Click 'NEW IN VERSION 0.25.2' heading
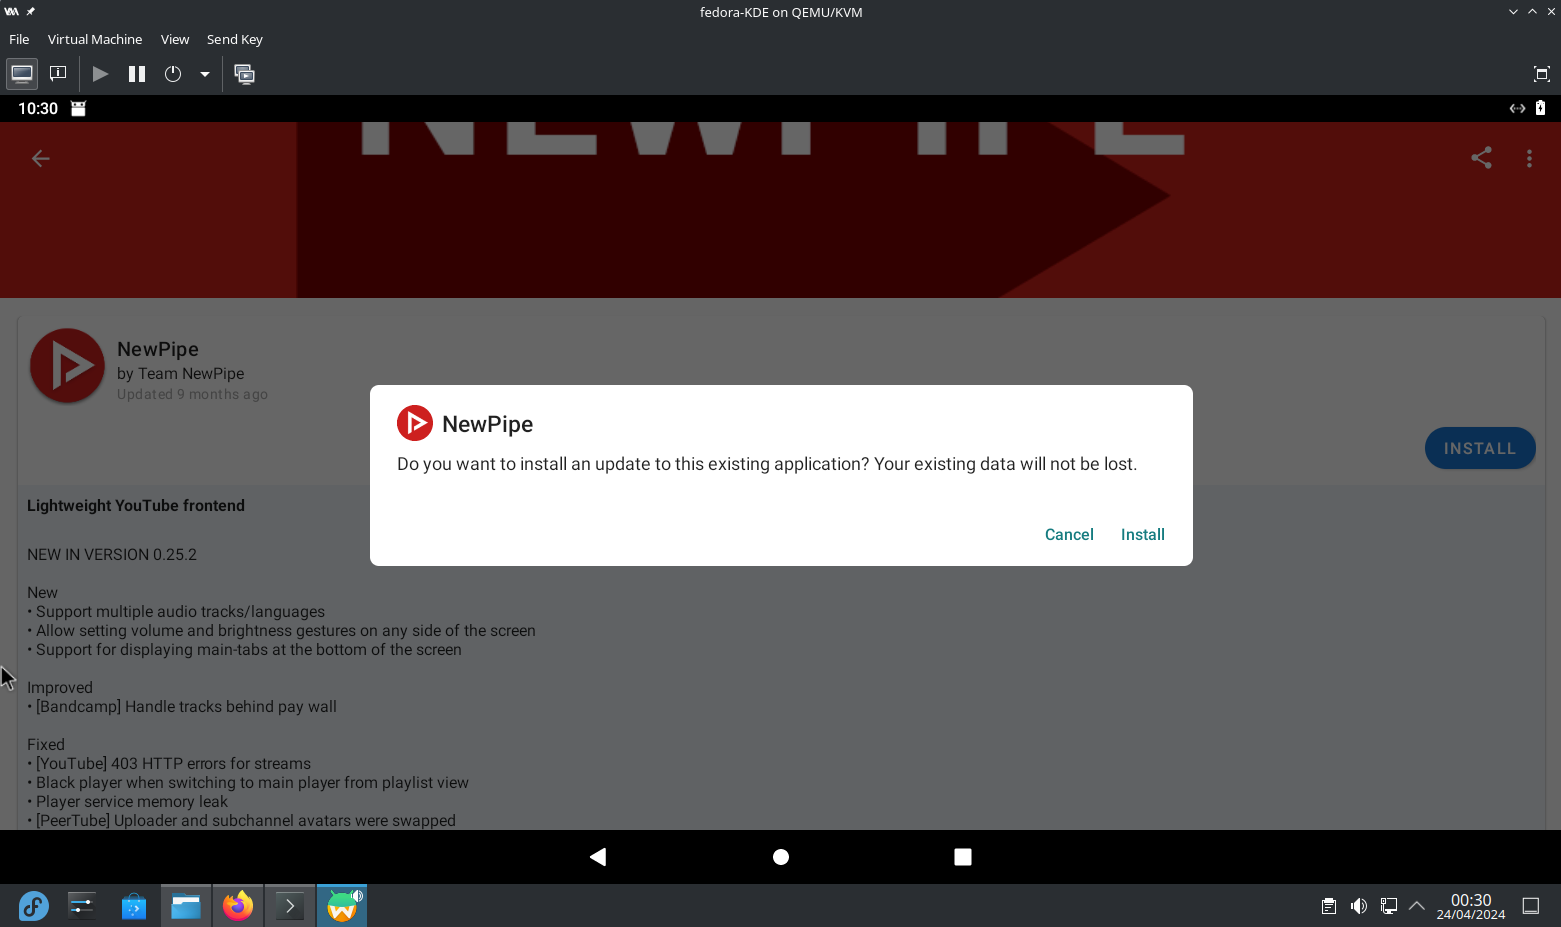The height and width of the screenshot is (927, 1561). point(112,554)
